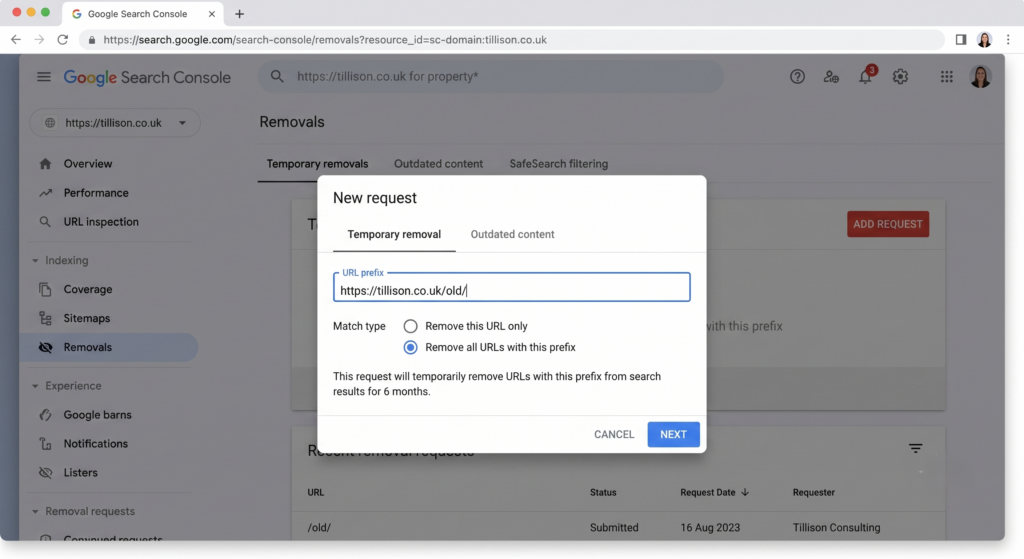Click the inspect URL search field
Image resolution: width=1024 pixels, height=559 pixels.
coord(490,76)
